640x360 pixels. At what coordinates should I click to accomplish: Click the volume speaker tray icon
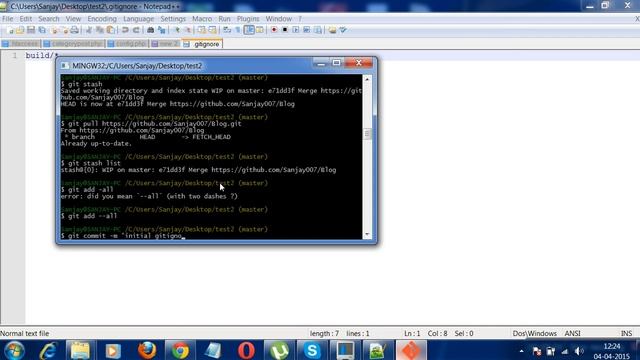(x=579, y=351)
